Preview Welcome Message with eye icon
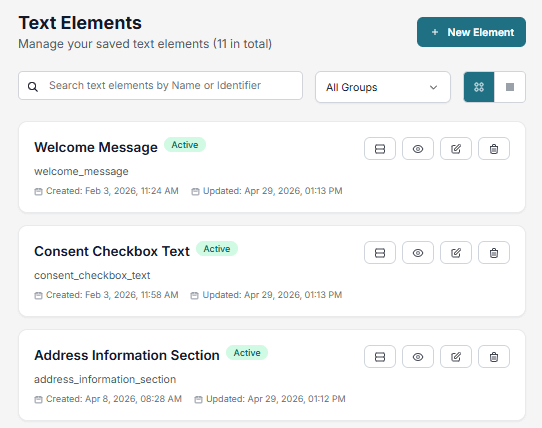This screenshot has height=428, width=542. (418, 149)
